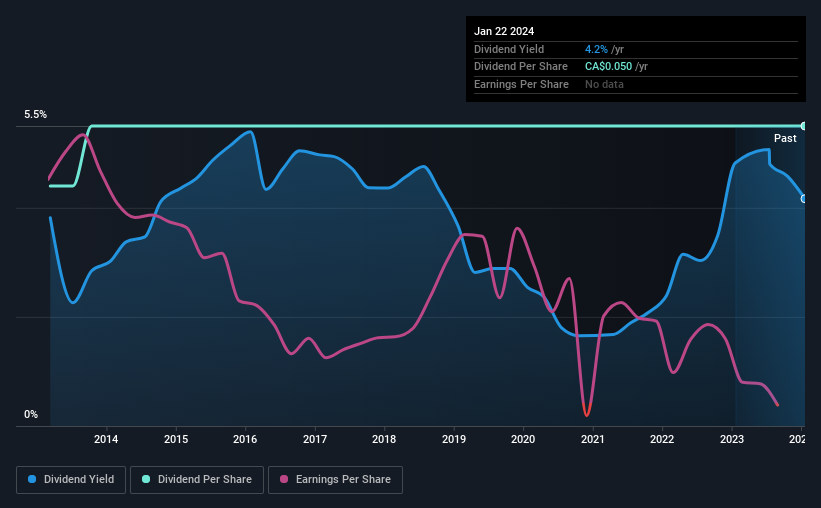Click the red negative earnings dip near 2021
This screenshot has height=508, width=821.
(x=586, y=410)
